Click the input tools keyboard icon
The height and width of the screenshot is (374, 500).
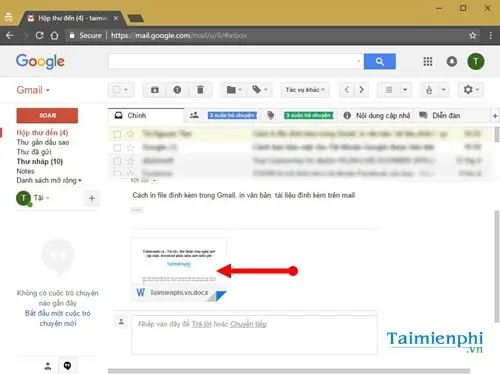click(429, 90)
